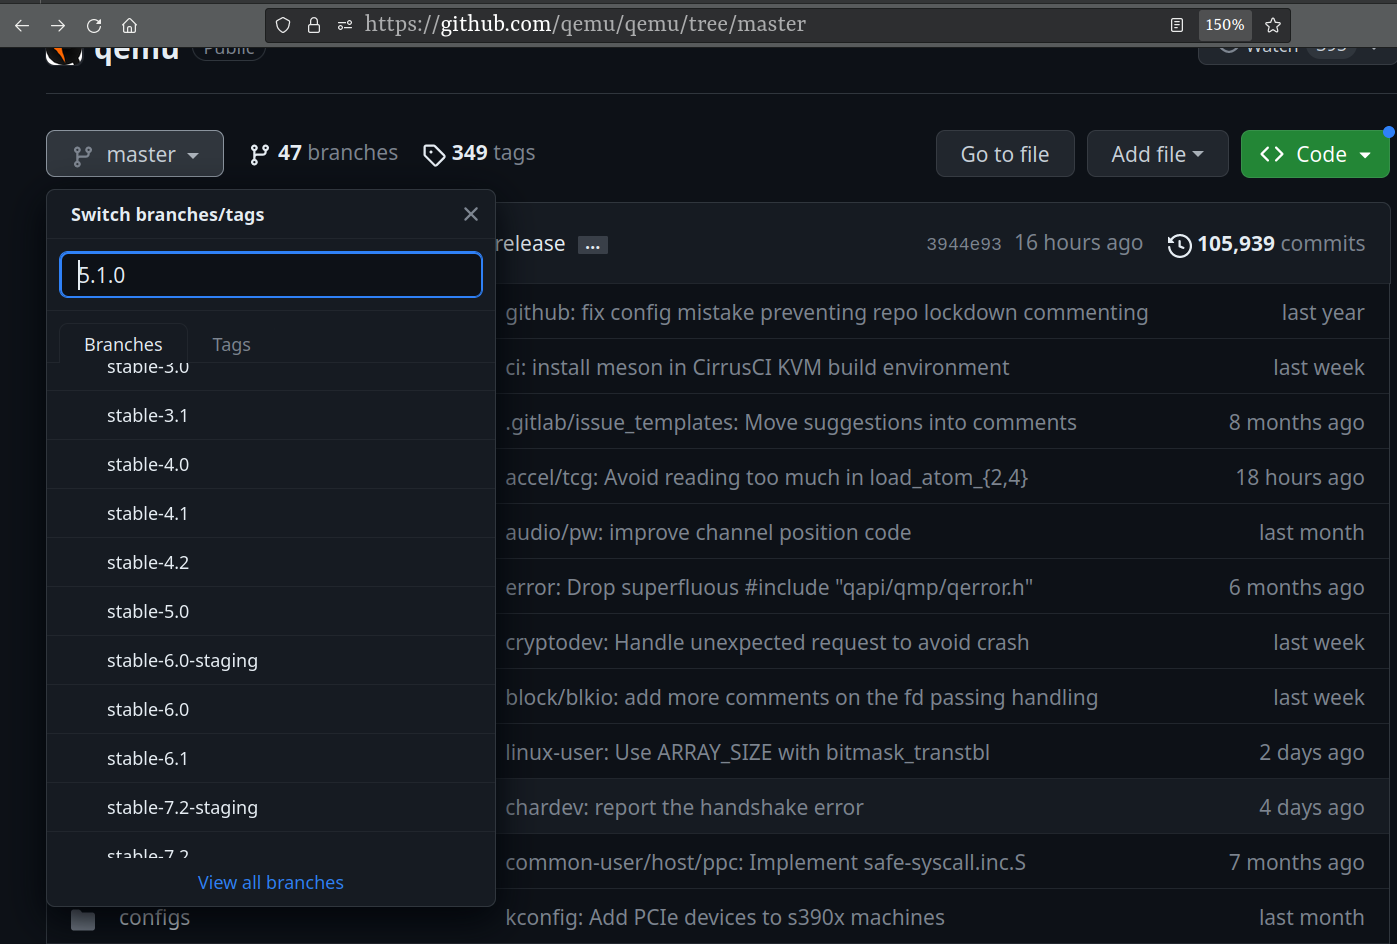Open the green Code dropdown button
1397x944 pixels.
pos(1315,154)
